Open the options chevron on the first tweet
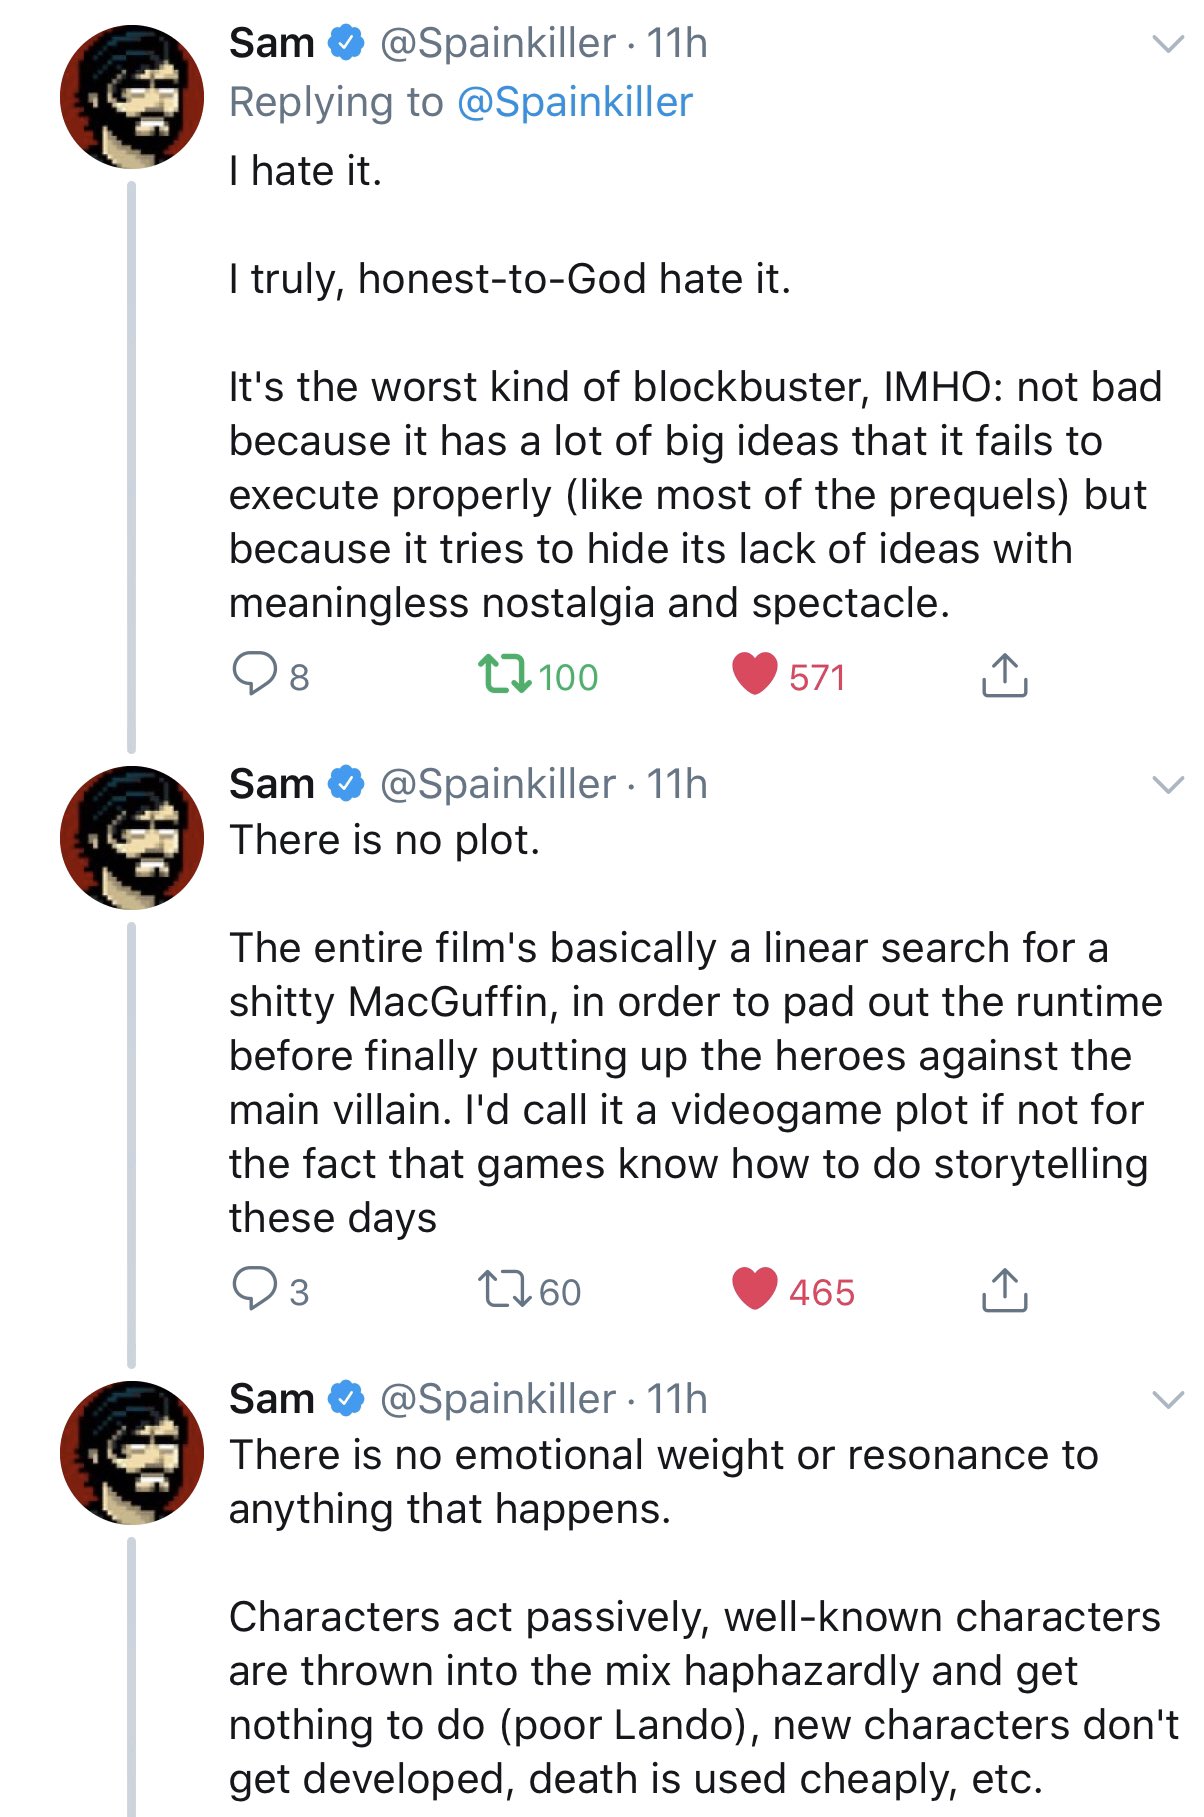Viewport: 1204px width, 1817px height. (x=1168, y=44)
